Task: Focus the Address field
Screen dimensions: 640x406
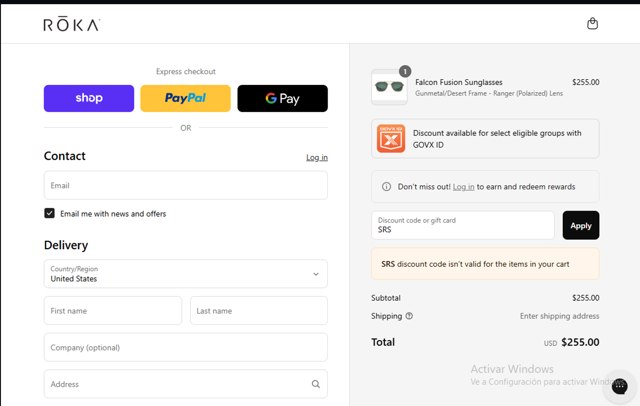Action: click(x=186, y=384)
